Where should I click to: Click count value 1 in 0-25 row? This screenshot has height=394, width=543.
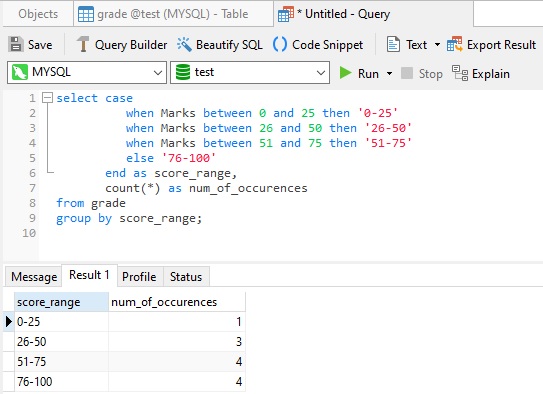[x=177, y=322]
